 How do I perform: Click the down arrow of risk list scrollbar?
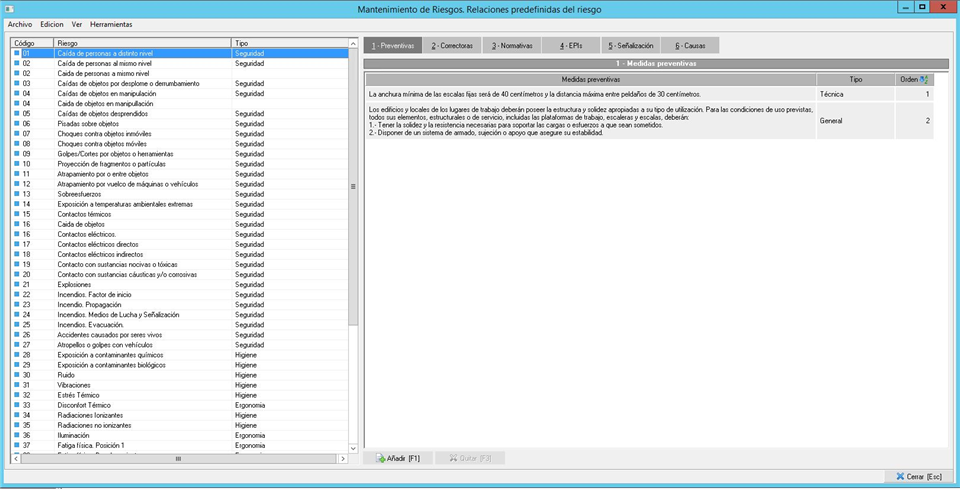point(353,449)
